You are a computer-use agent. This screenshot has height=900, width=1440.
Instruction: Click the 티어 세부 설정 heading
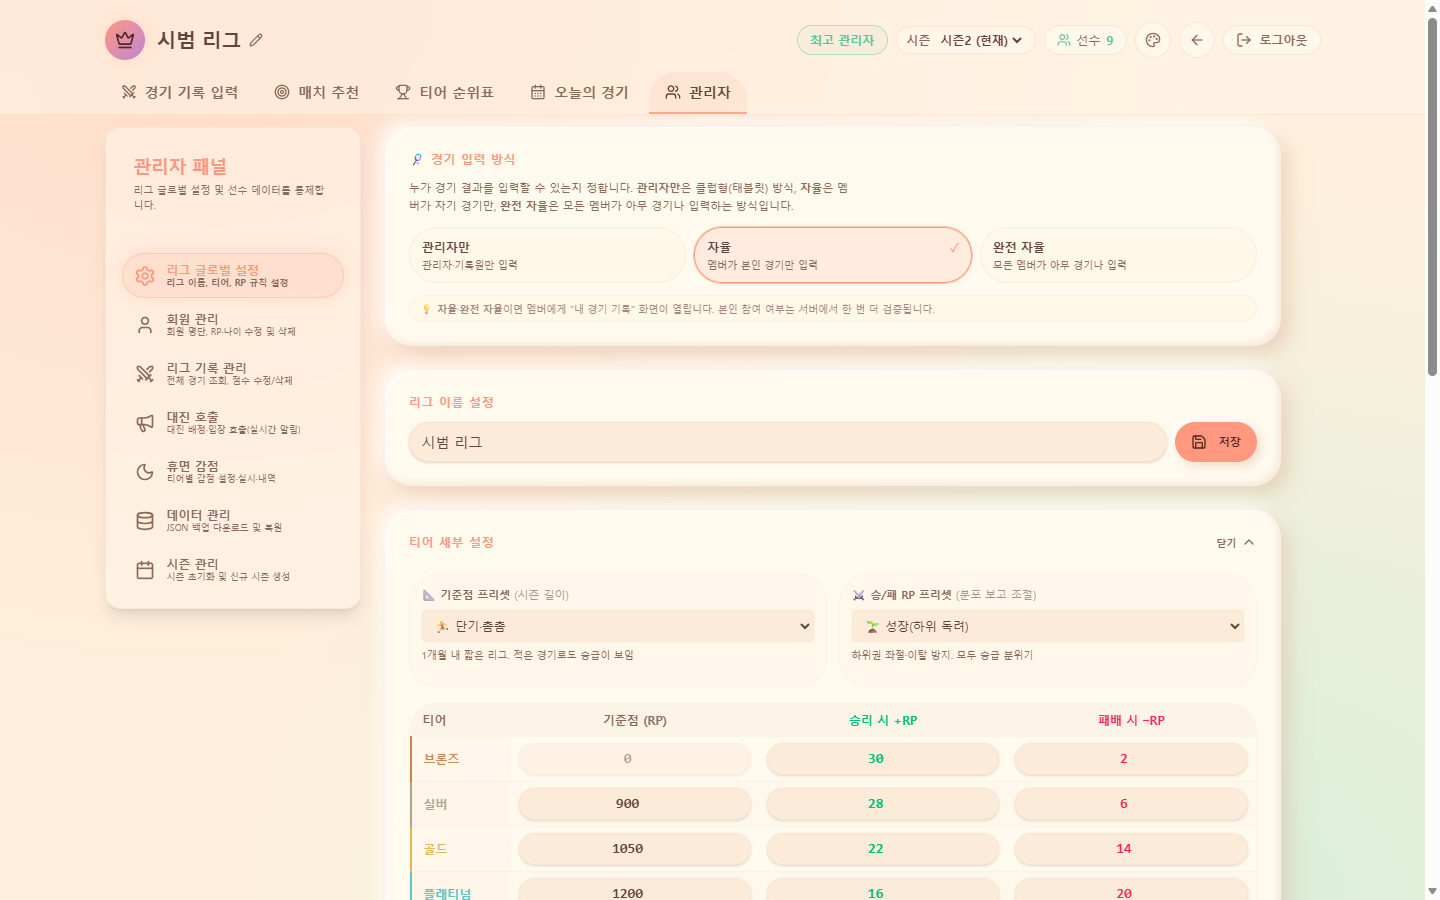tap(451, 542)
